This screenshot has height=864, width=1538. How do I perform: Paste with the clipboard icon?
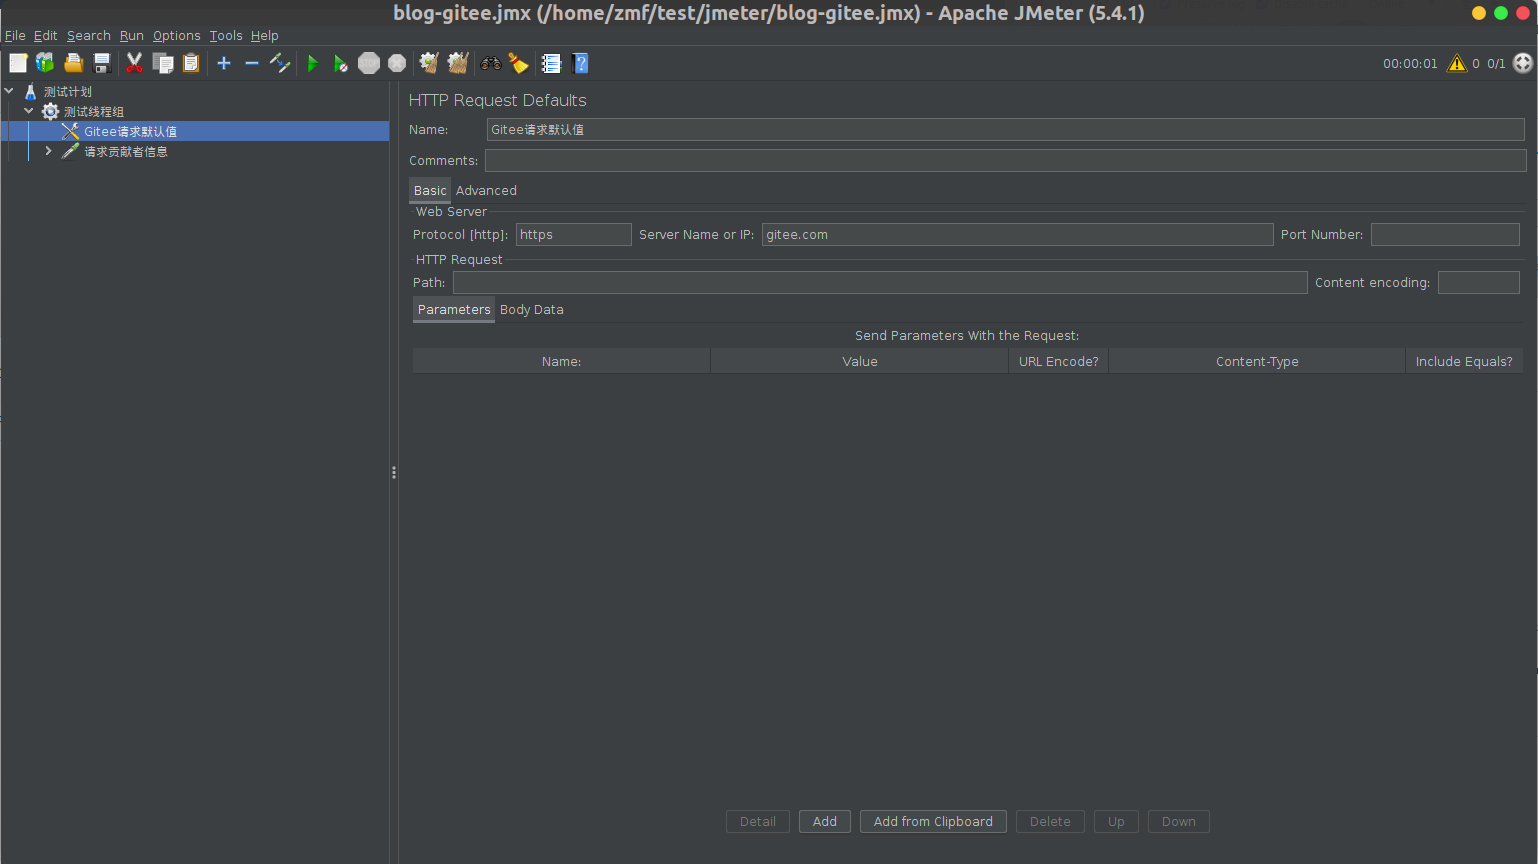pos(191,63)
